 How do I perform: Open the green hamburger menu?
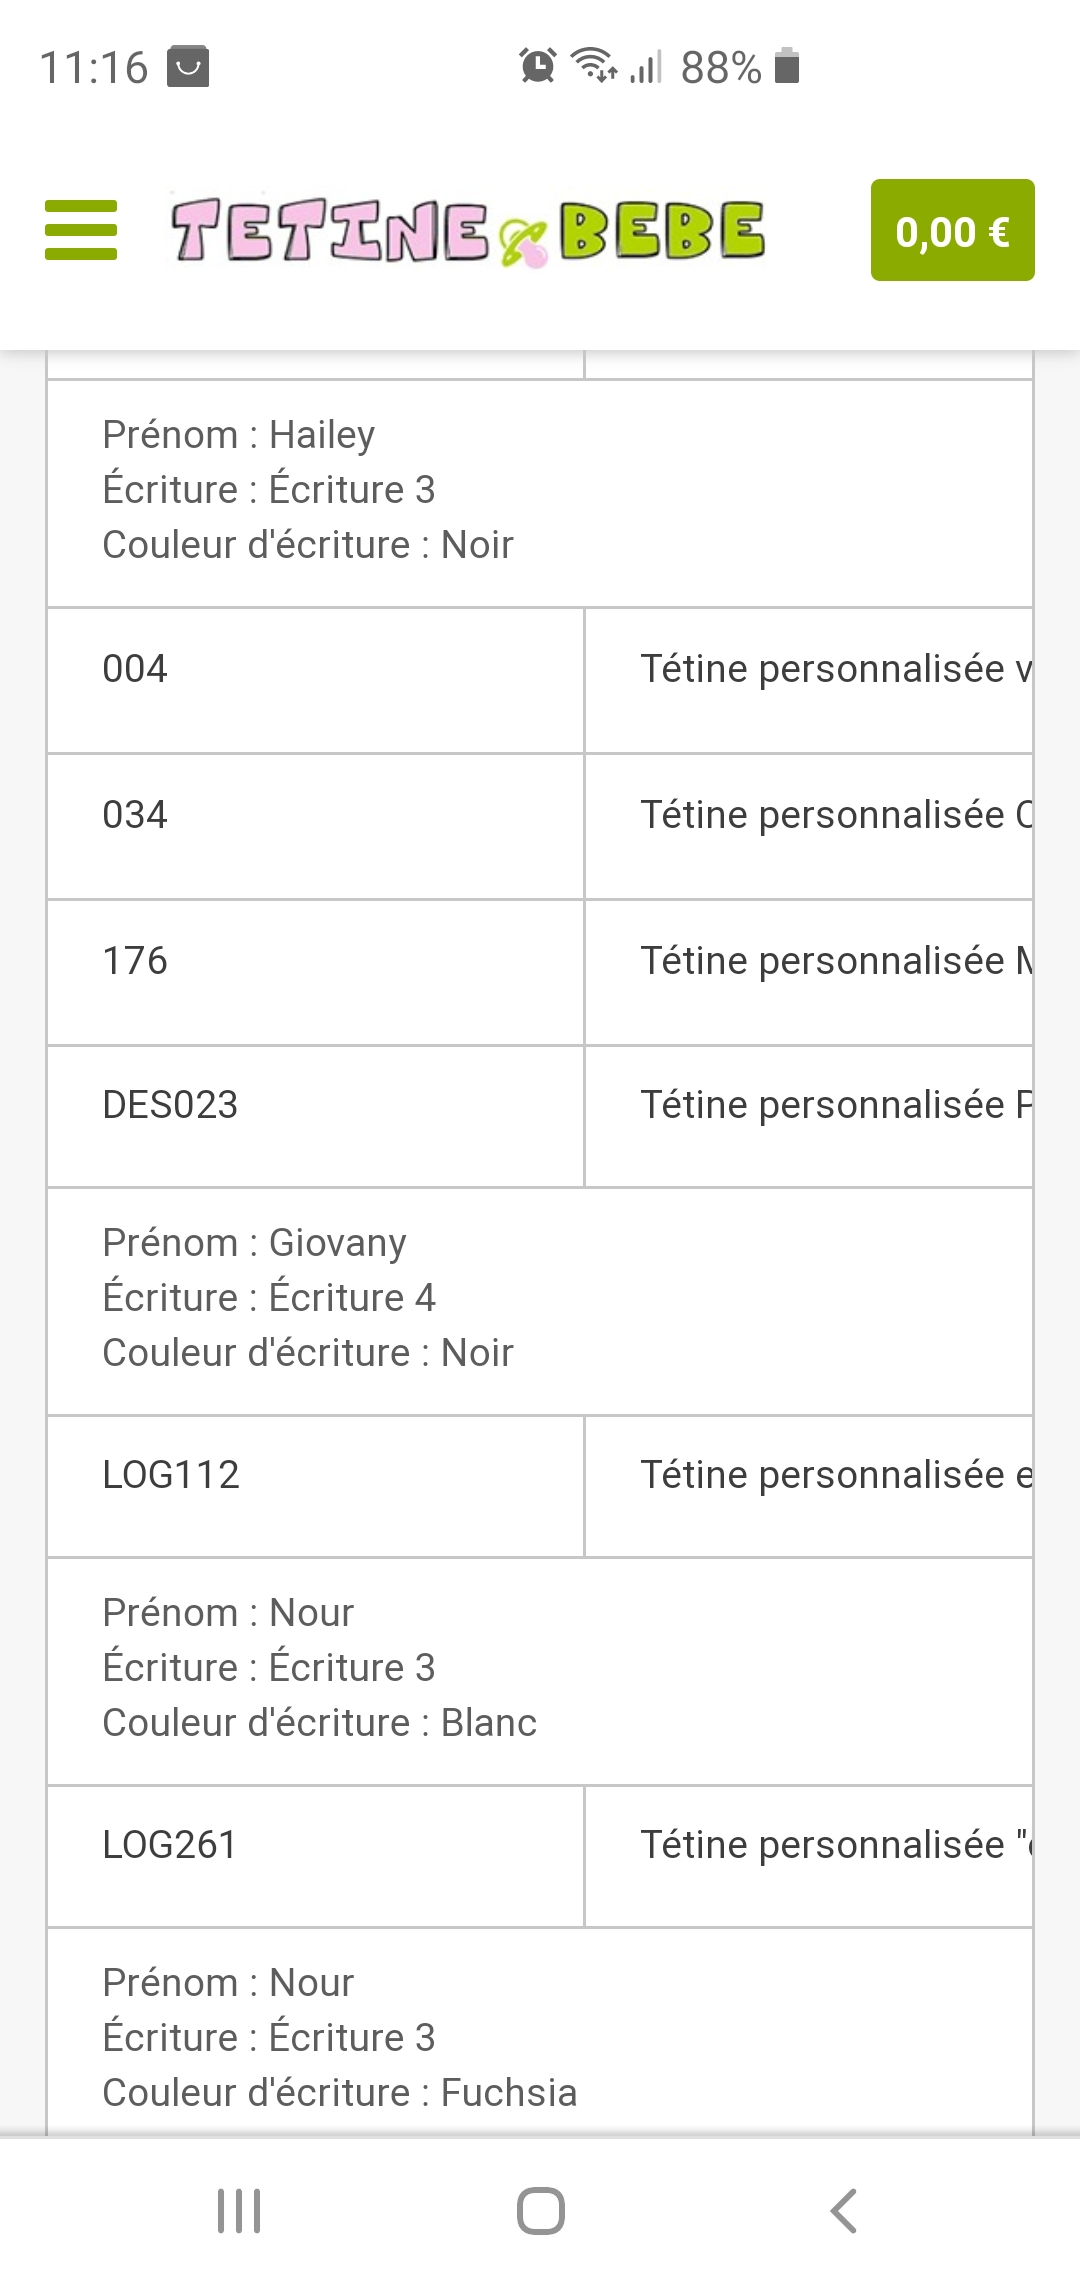(81, 230)
